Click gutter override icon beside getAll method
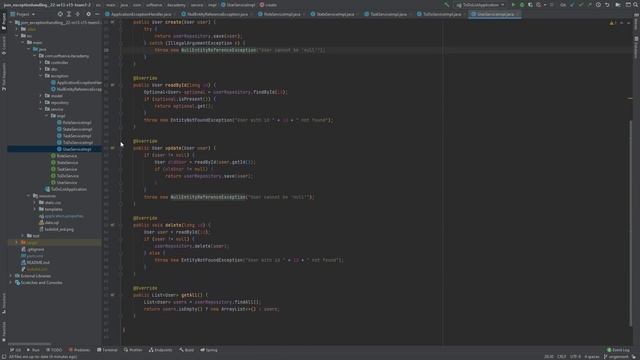The image size is (640, 360). tap(112, 295)
